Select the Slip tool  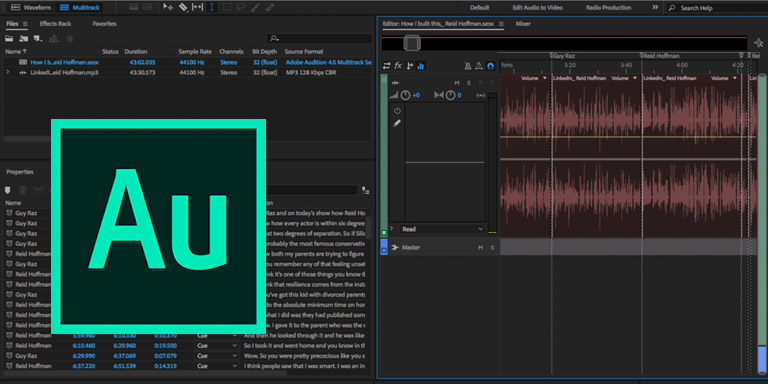(198, 7)
